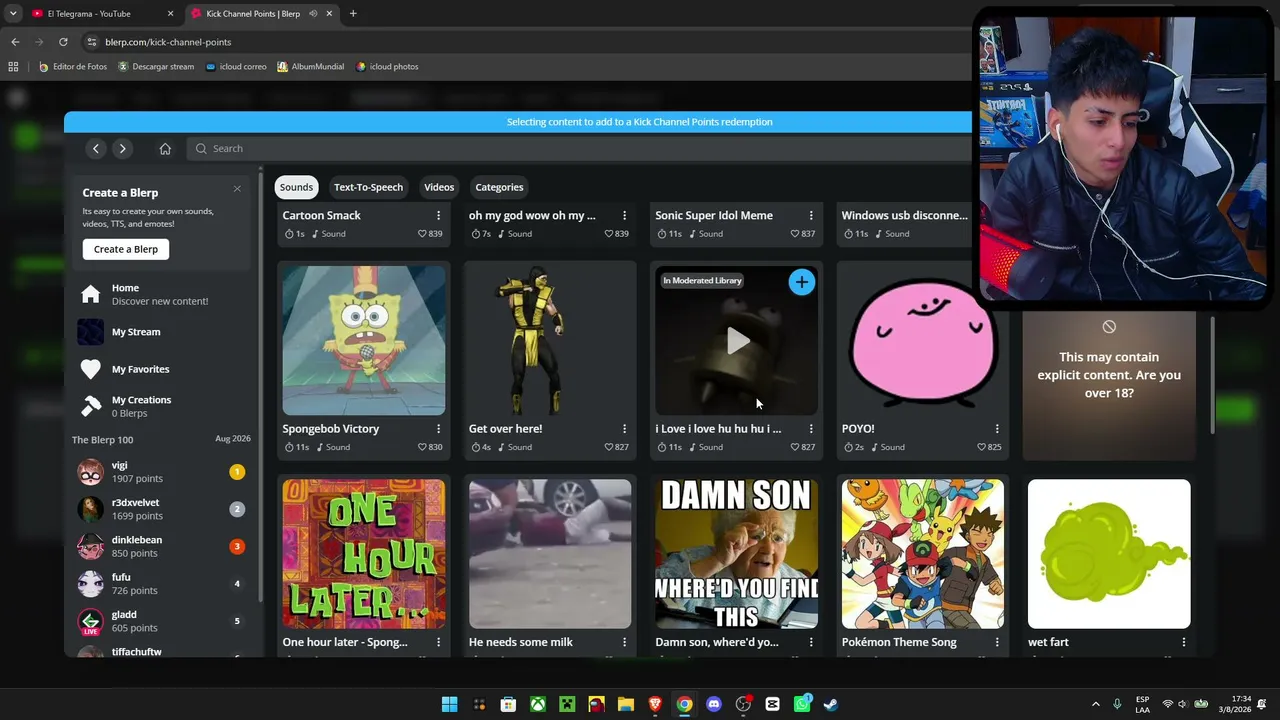1280x720 pixels.
Task: Like POYO! with heart icon
Action: (x=982, y=447)
